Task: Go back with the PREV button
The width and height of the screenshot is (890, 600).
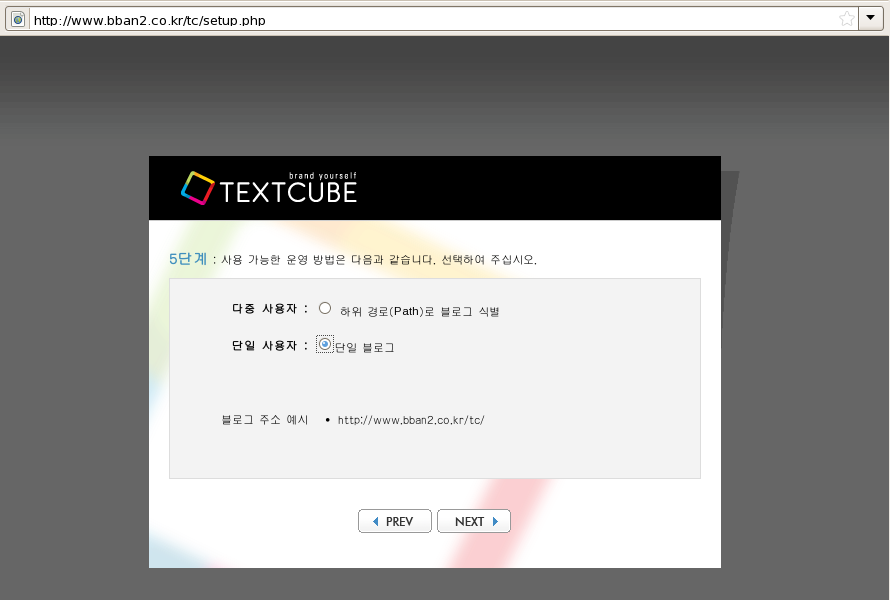Action: click(x=394, y=521)
